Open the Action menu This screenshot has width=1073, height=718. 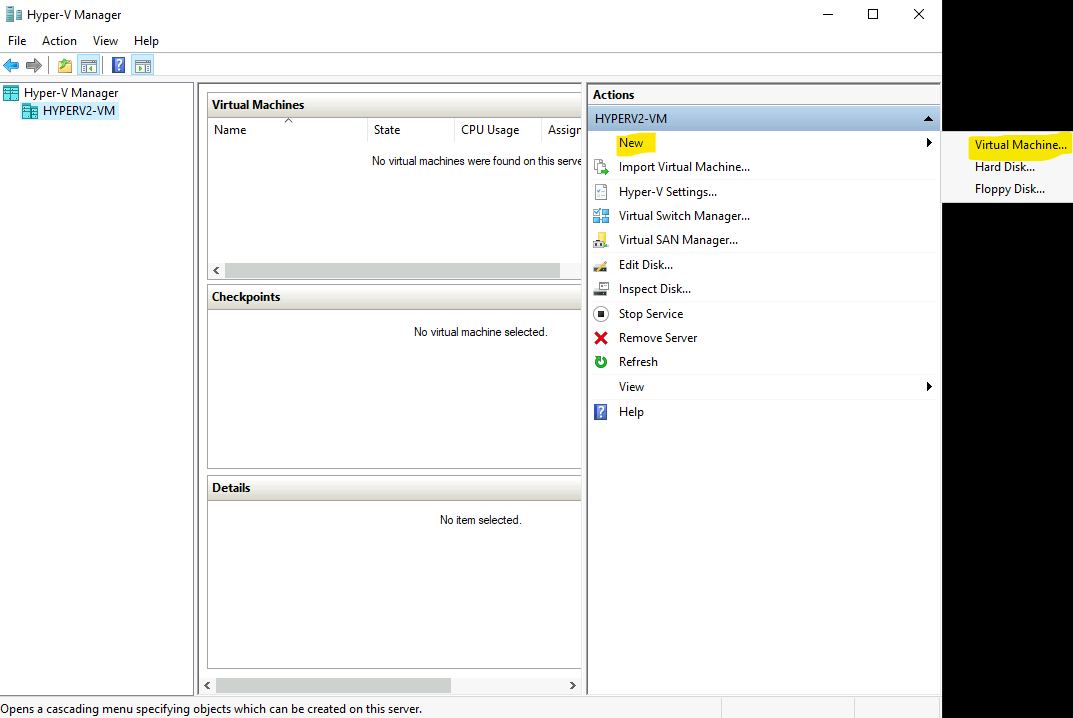(59, 41)
